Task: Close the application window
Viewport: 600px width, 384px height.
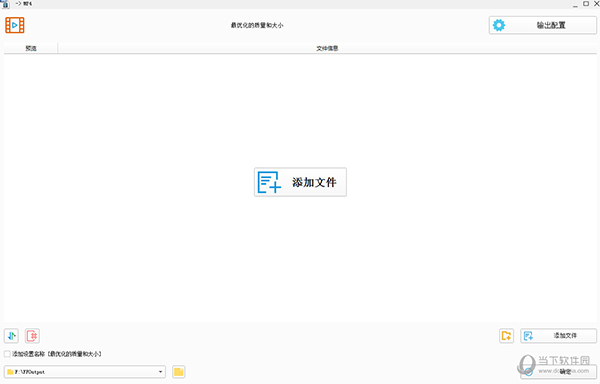Action: point(596,3)
